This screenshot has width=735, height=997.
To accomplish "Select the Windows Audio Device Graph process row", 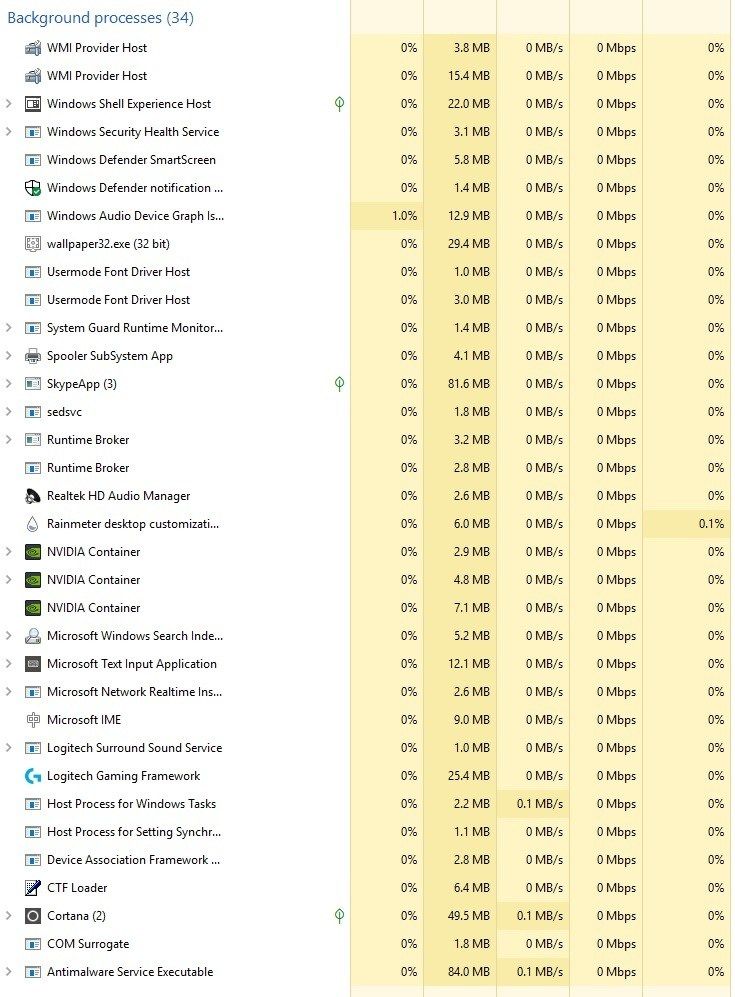I will pyautogui.click(x=135, y=216).
